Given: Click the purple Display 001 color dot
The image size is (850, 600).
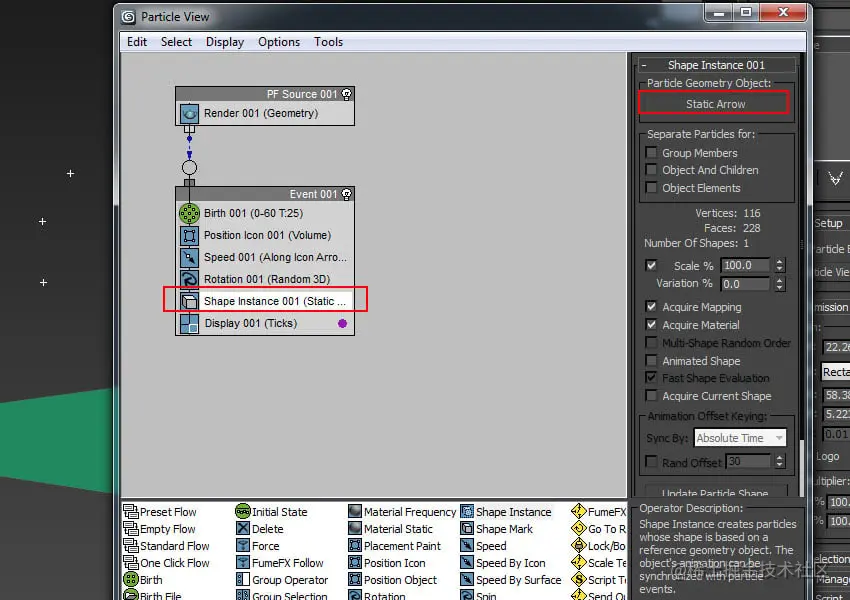Looking at the screenshot, I should (342, 324).
